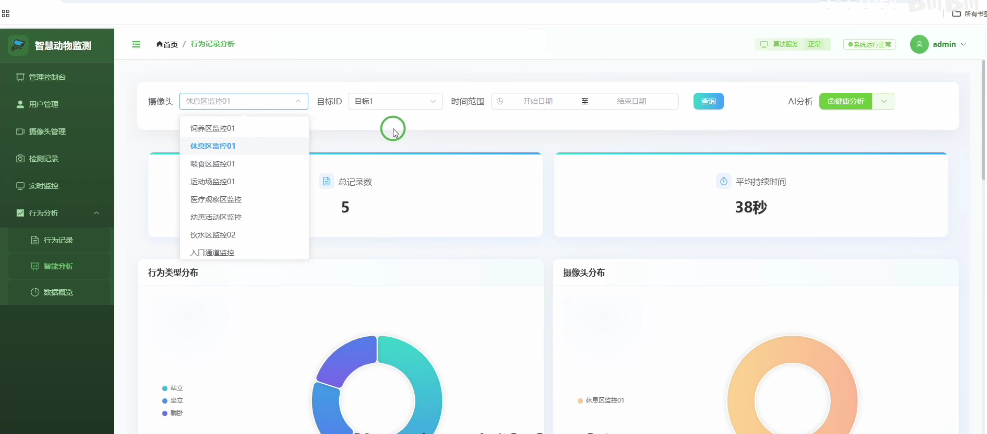This screenshot has height=434, width=987.
Task: Open 检测记录 in the sidebar
Action: (x=57, y=159)
